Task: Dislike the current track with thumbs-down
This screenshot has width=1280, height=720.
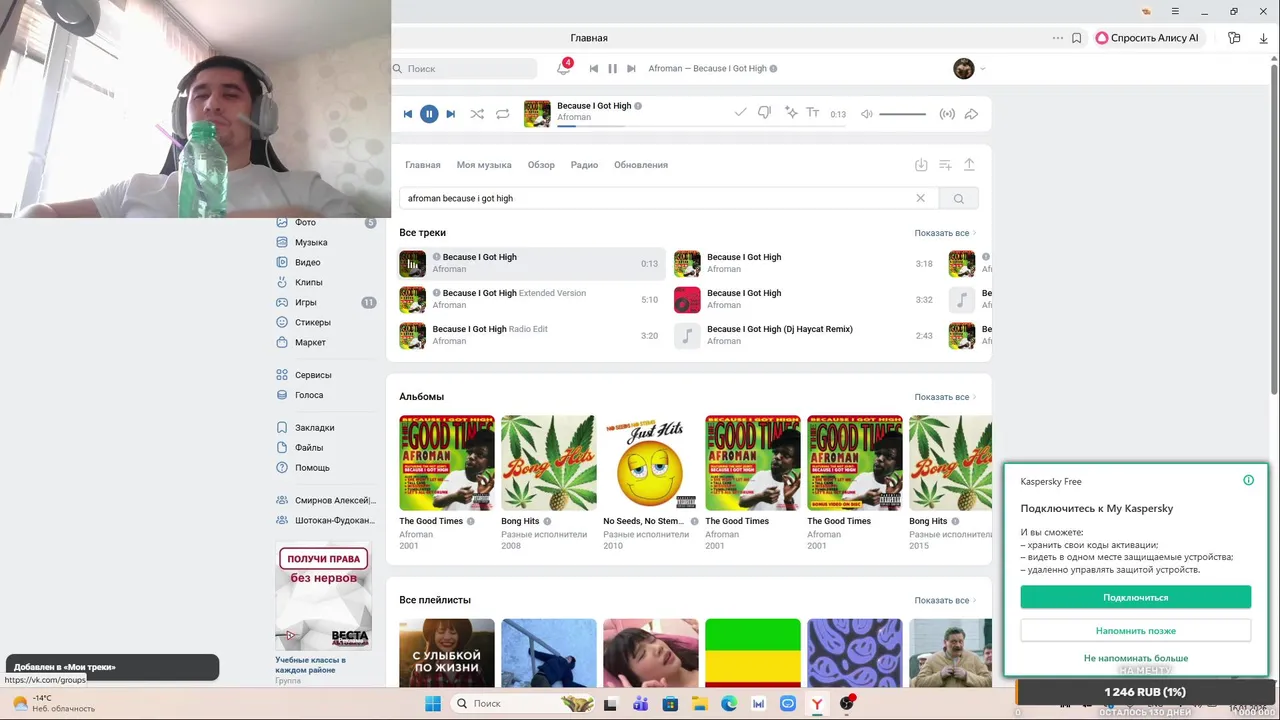Action: point(765,113)
